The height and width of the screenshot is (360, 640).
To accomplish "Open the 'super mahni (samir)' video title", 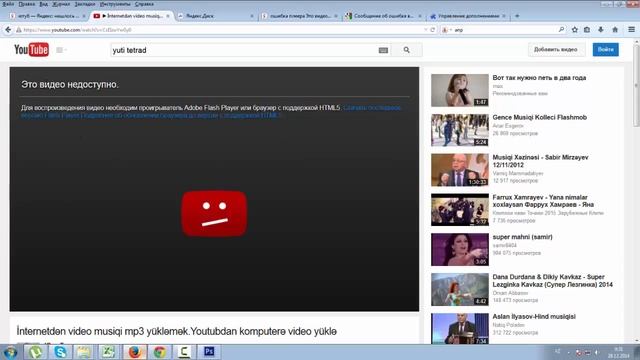I will point(522,237).
